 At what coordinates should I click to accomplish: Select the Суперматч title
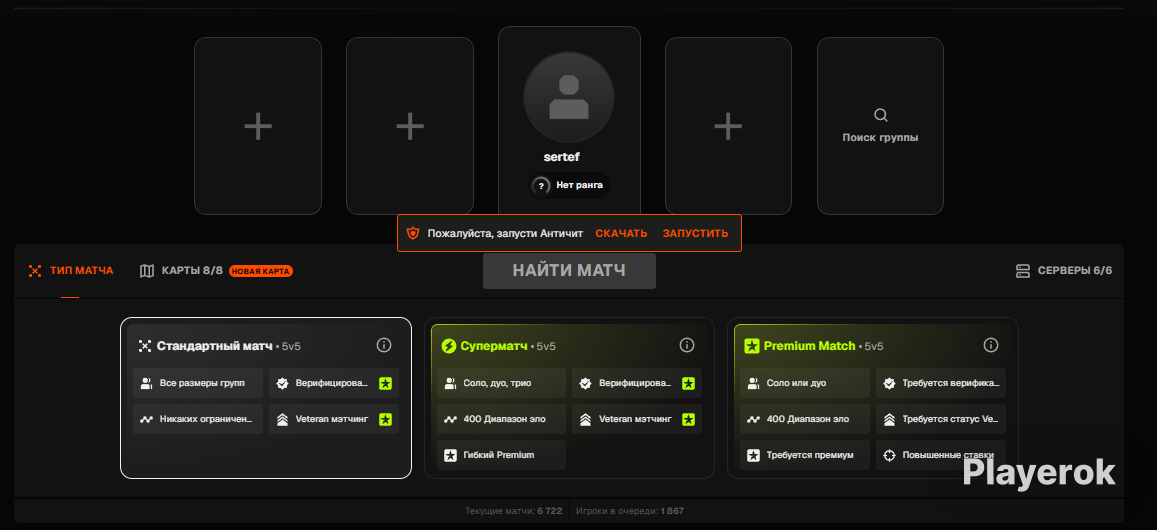coord(494,345)
